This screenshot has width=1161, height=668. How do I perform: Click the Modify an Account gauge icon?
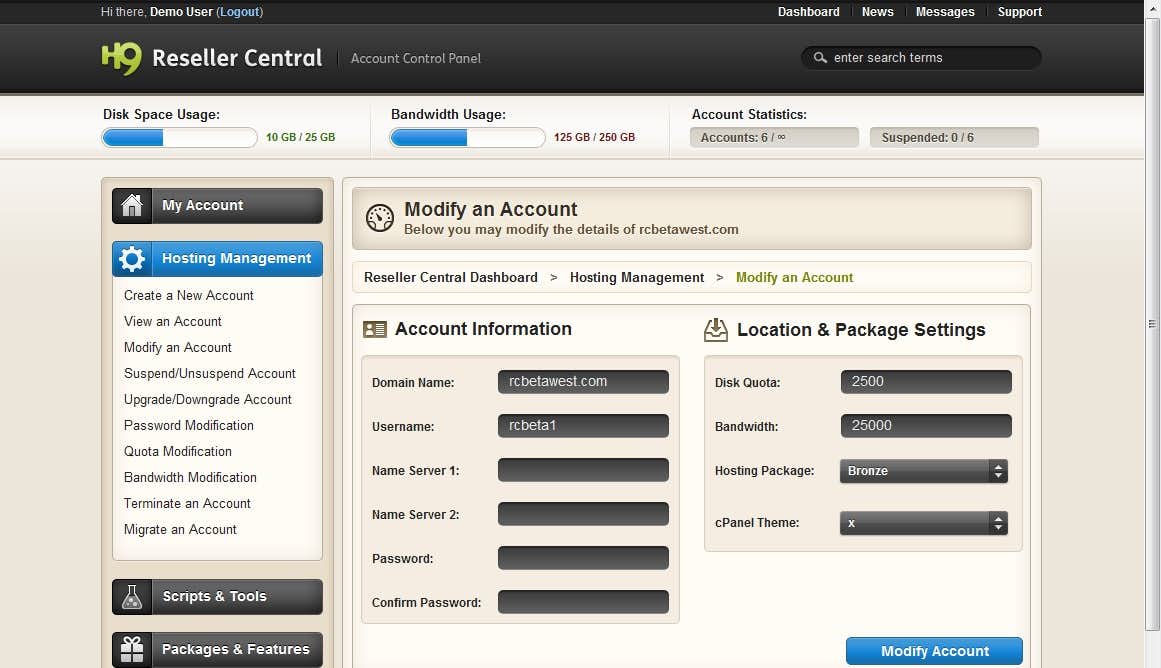coord(380,218)
